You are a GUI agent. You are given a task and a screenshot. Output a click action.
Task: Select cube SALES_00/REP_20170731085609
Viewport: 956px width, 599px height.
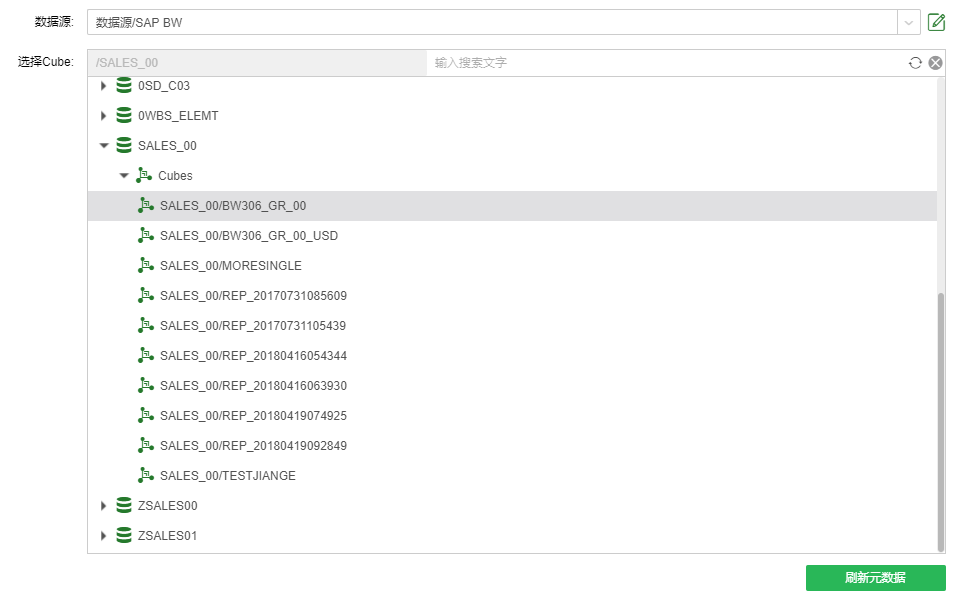pyautogui.click(x=253, y=295)
